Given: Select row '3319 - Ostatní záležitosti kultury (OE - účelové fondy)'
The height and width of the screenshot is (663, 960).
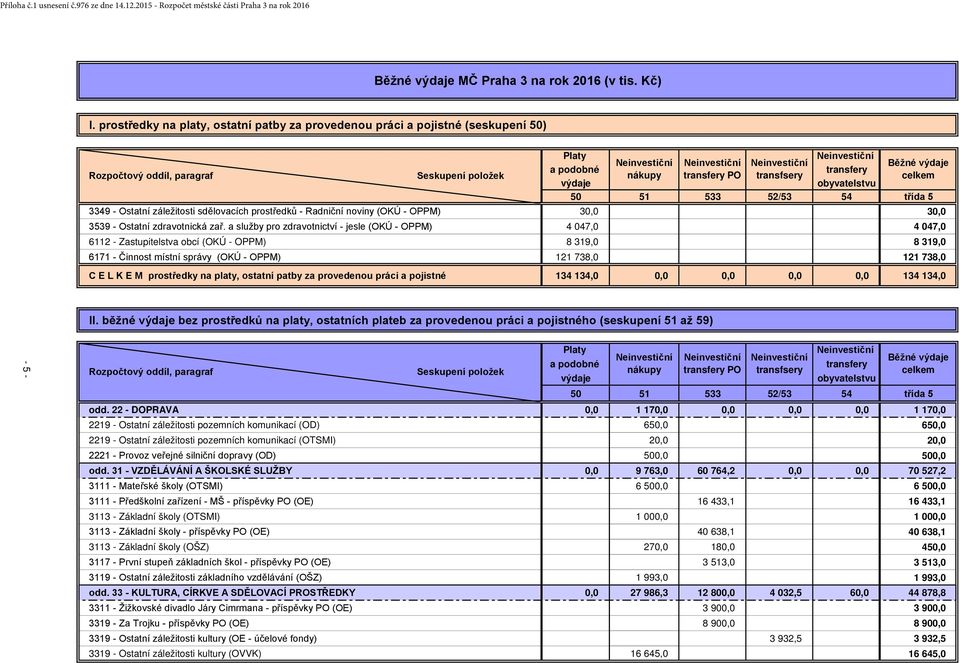Looking at the screenshot, I should [517, 639].
